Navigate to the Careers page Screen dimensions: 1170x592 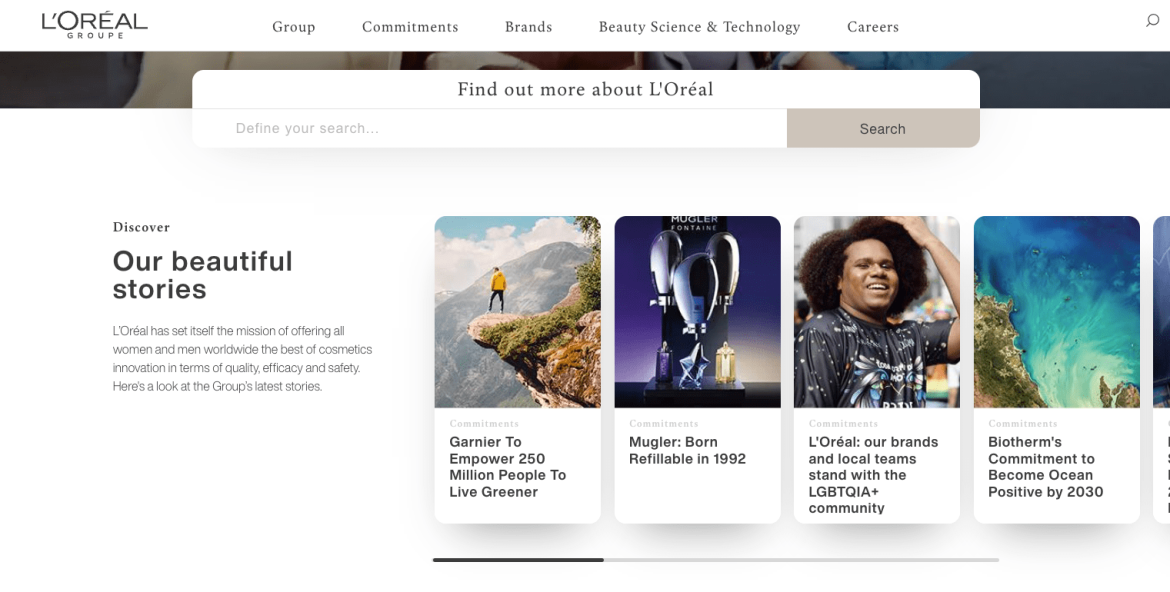coord(873,26)
